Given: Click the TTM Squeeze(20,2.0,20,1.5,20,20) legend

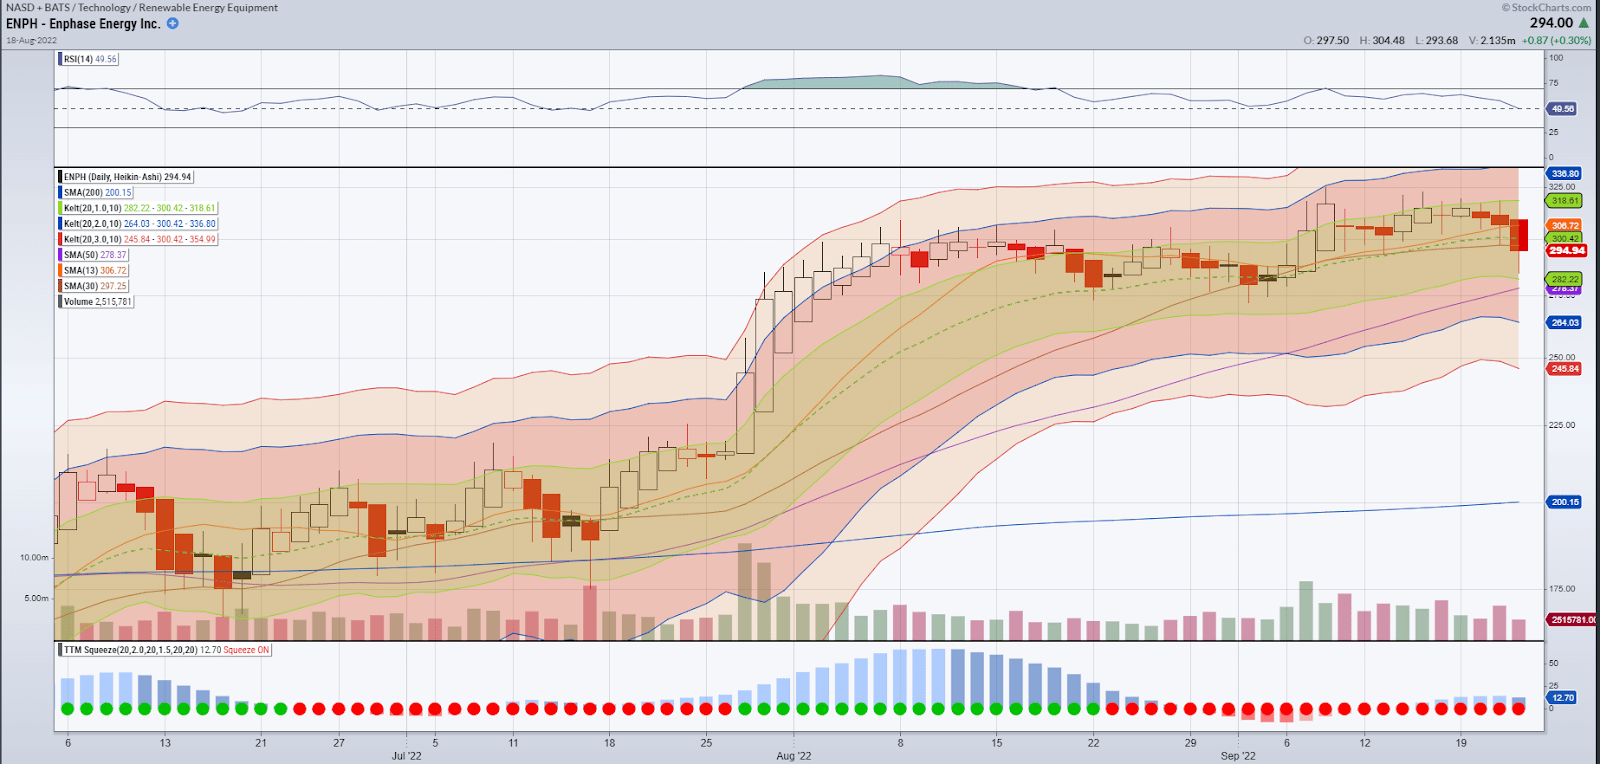Looking at the screenshot, I should pyautogui.click(x=165, y=650).
